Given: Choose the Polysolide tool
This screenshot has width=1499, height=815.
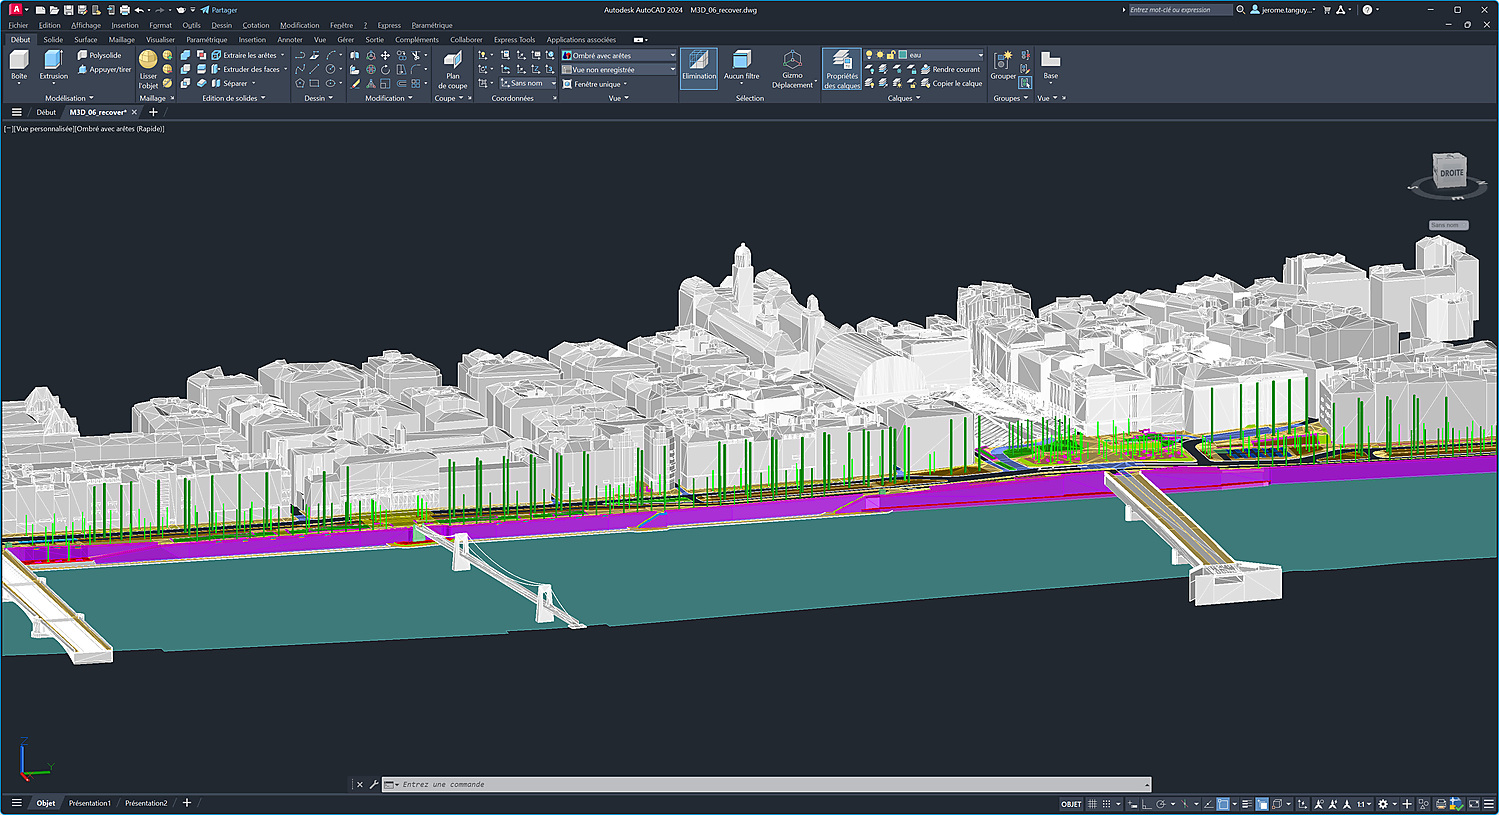Looking at the screenshot, I should [99, 55].
